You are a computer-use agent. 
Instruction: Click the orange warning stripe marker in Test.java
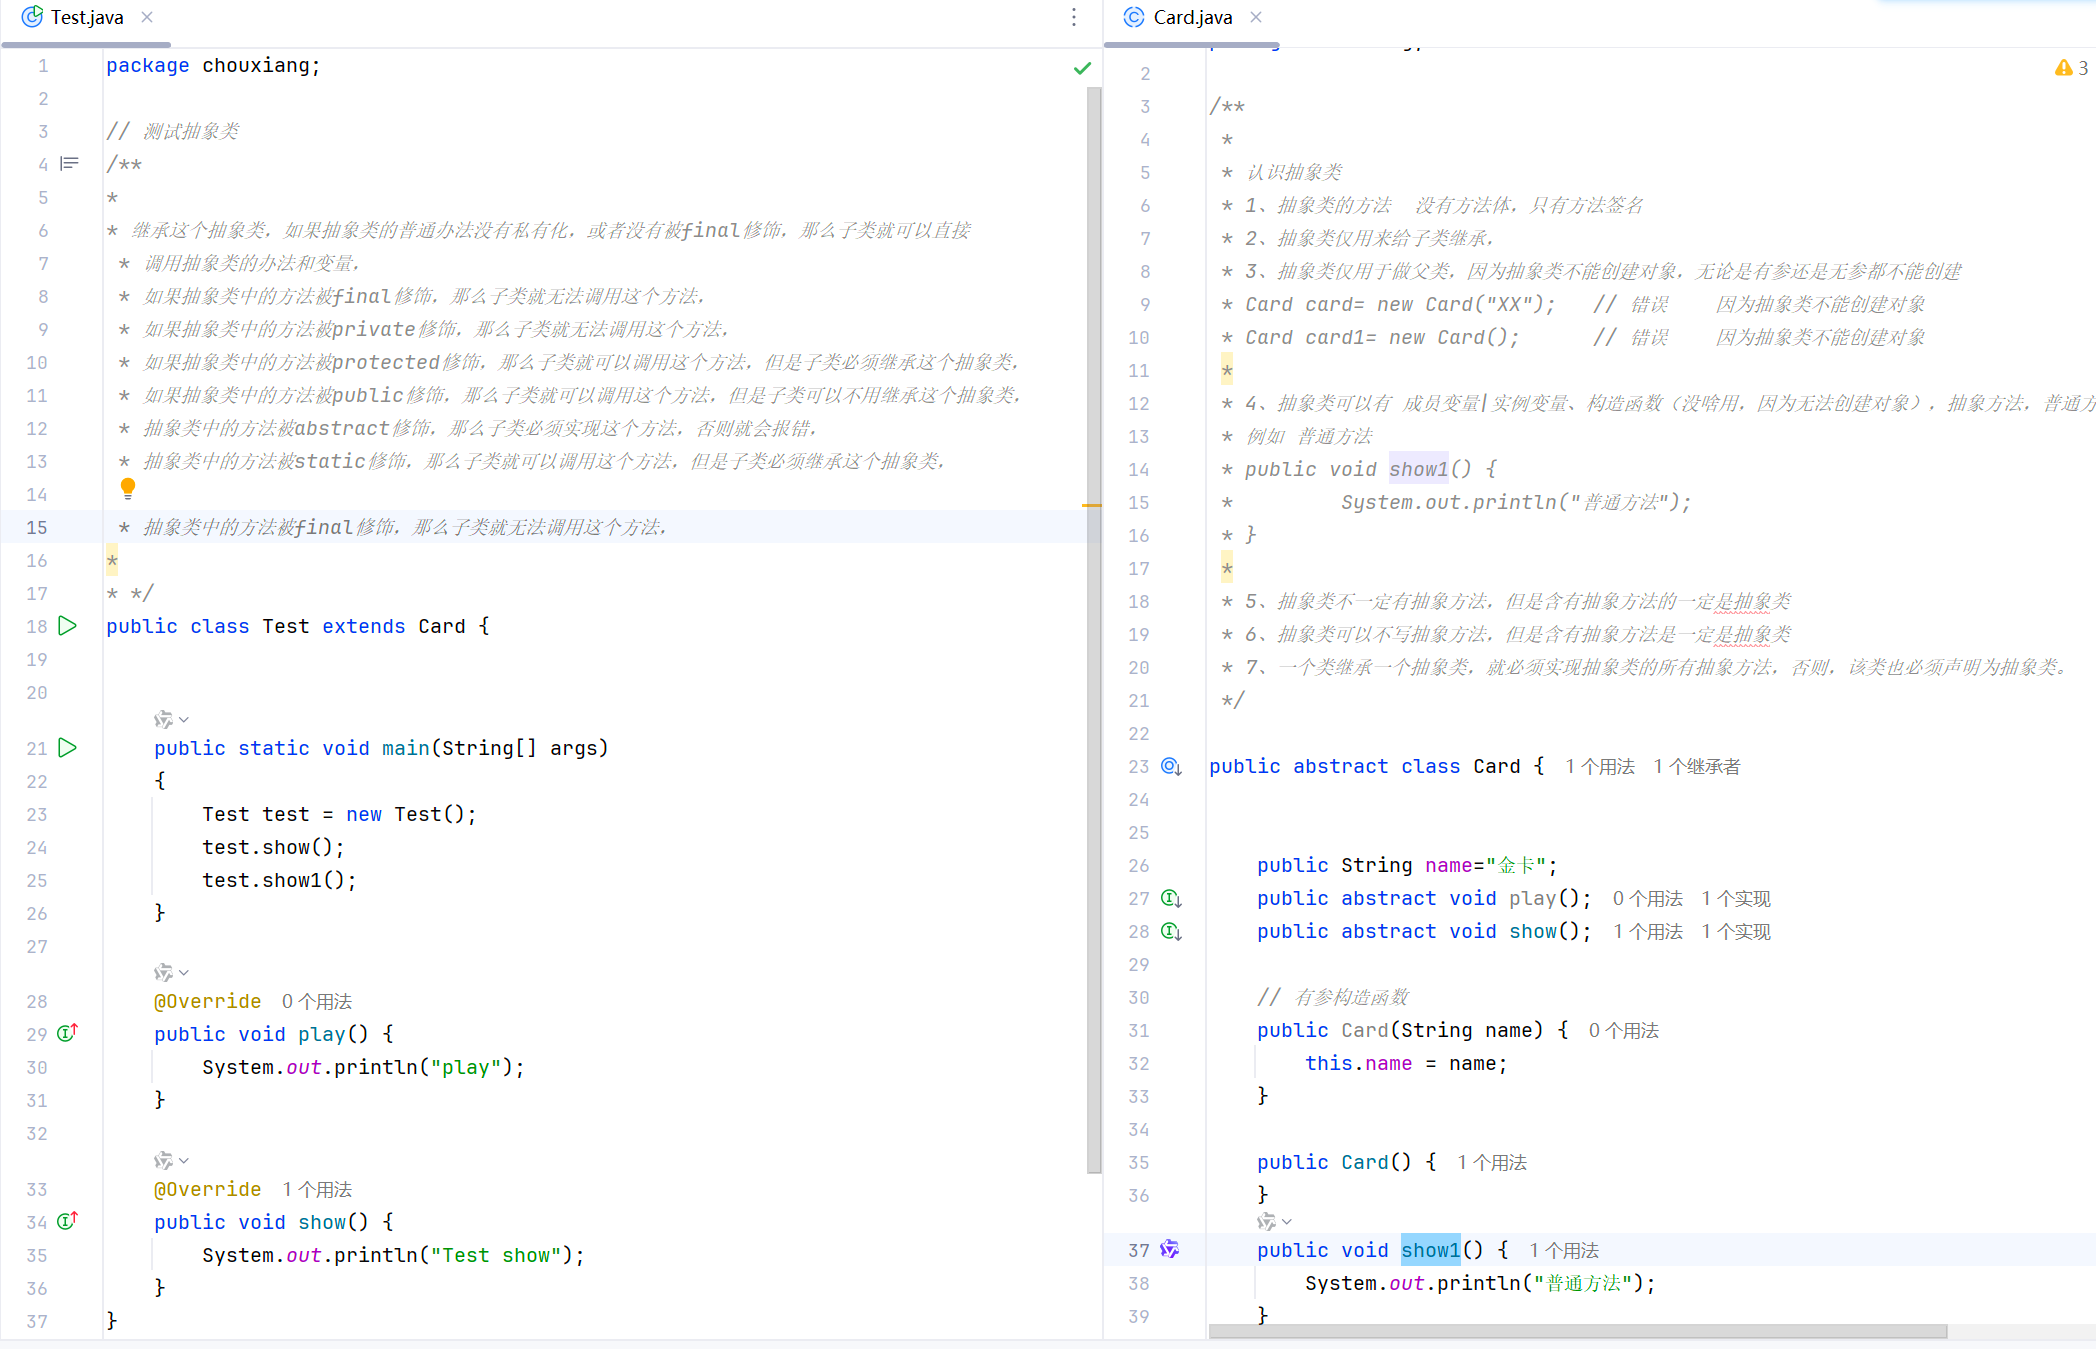1091,506
